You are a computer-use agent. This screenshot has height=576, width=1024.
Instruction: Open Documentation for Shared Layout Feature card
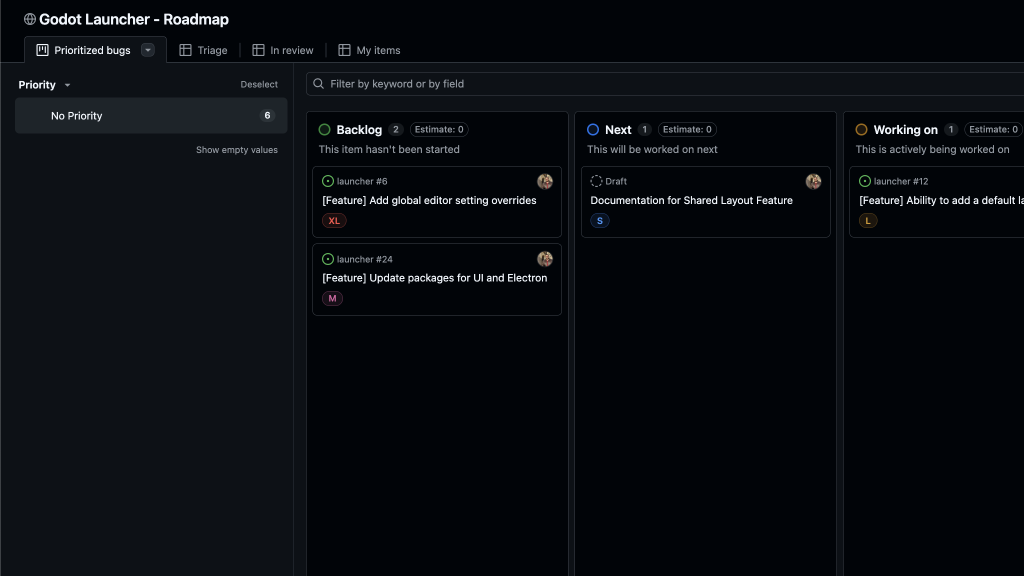(x=692, y=200)
